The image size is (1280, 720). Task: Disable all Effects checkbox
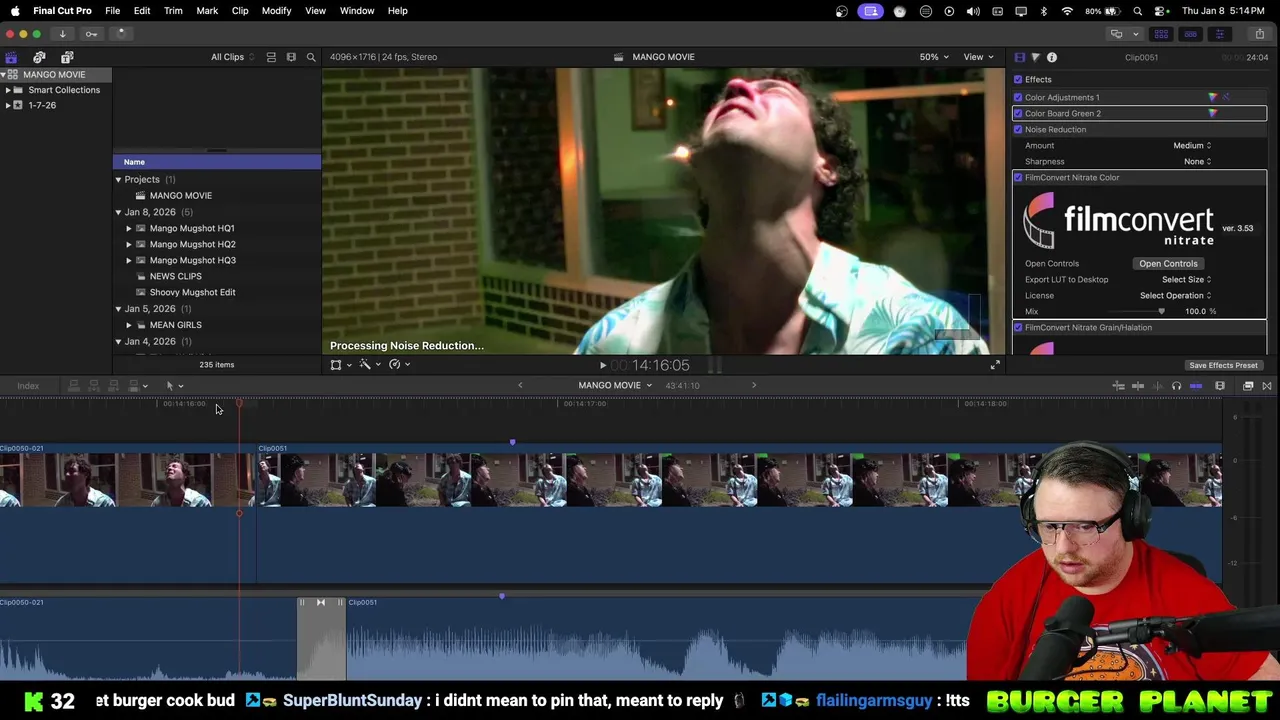[1018, 79]
